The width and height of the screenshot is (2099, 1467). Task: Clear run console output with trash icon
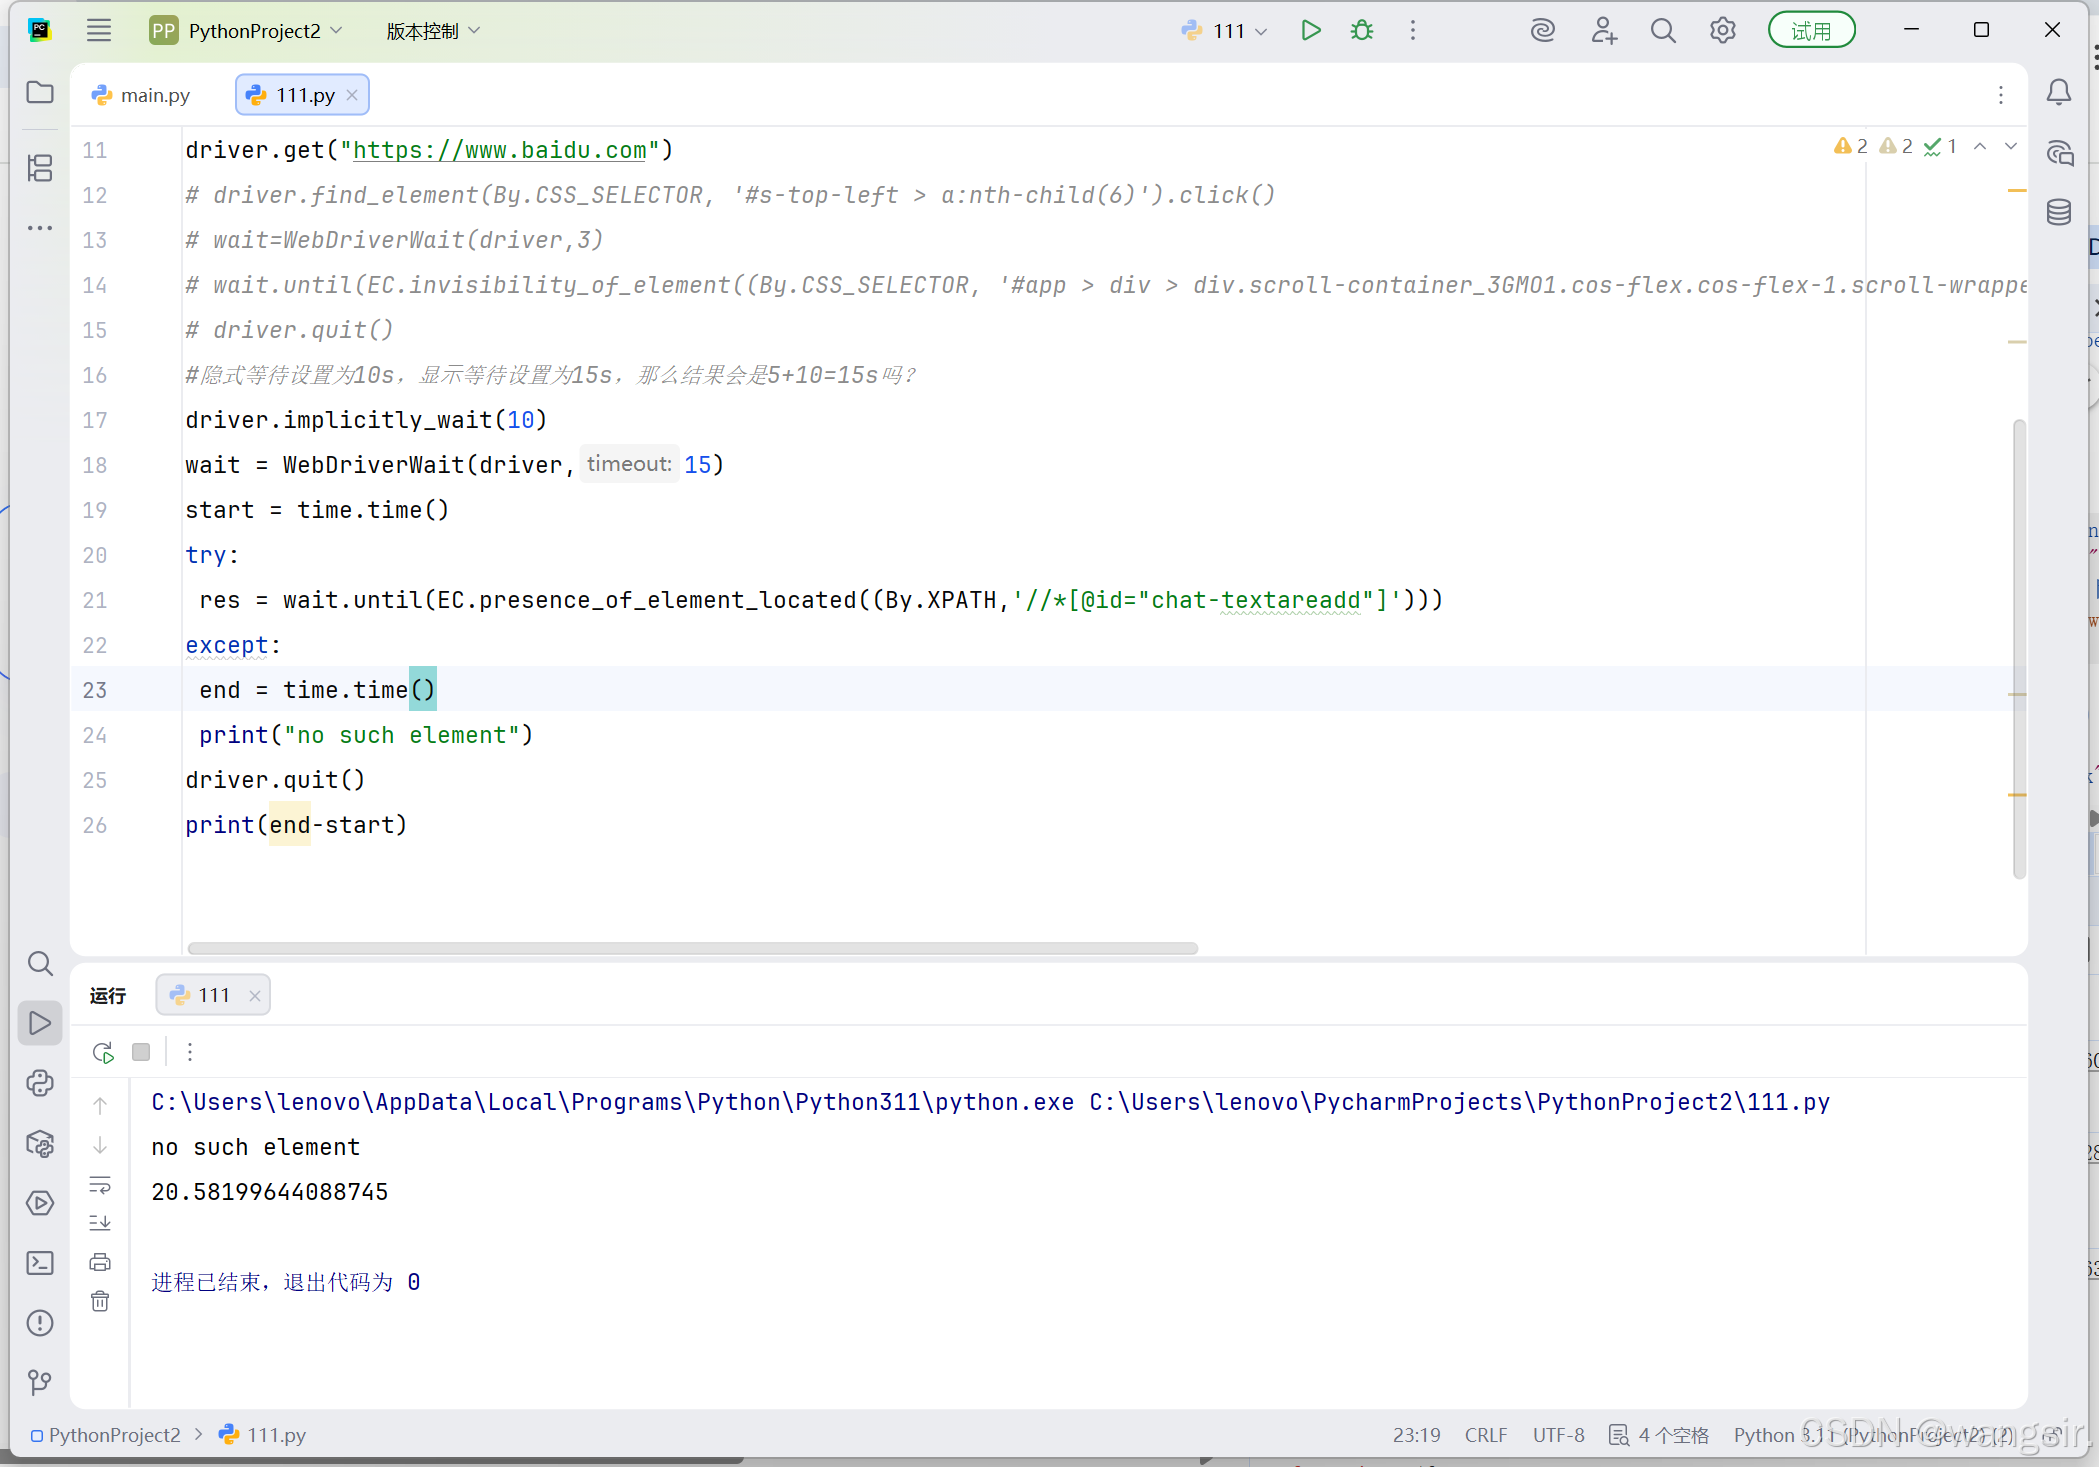pos(100,1301)
